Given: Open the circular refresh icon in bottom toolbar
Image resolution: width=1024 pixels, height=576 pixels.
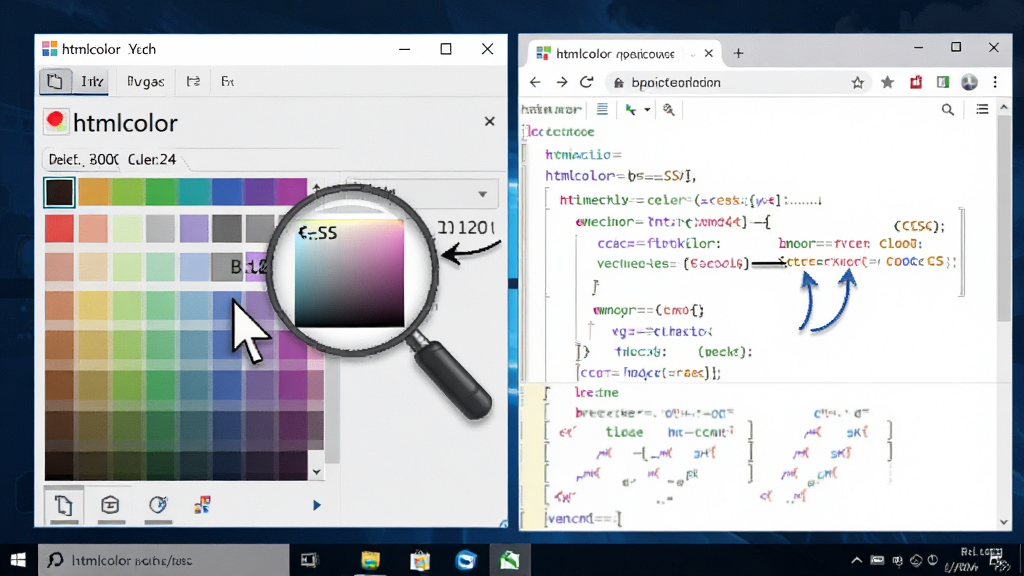Looking at the screenshot, I should (x=158, y=505).
